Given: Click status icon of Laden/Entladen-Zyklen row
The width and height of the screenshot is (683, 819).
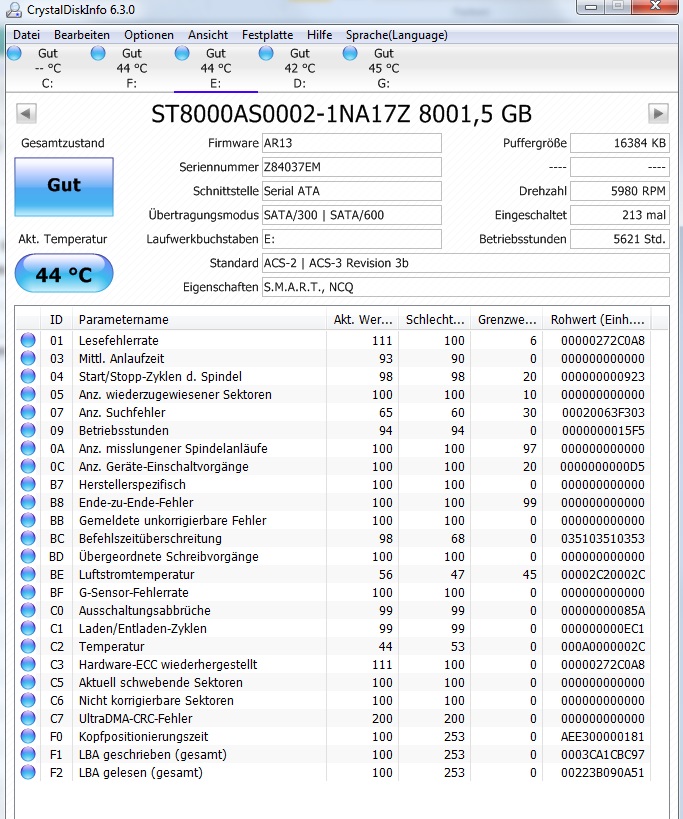Looking at the screenshot, I should click(28, 628).
